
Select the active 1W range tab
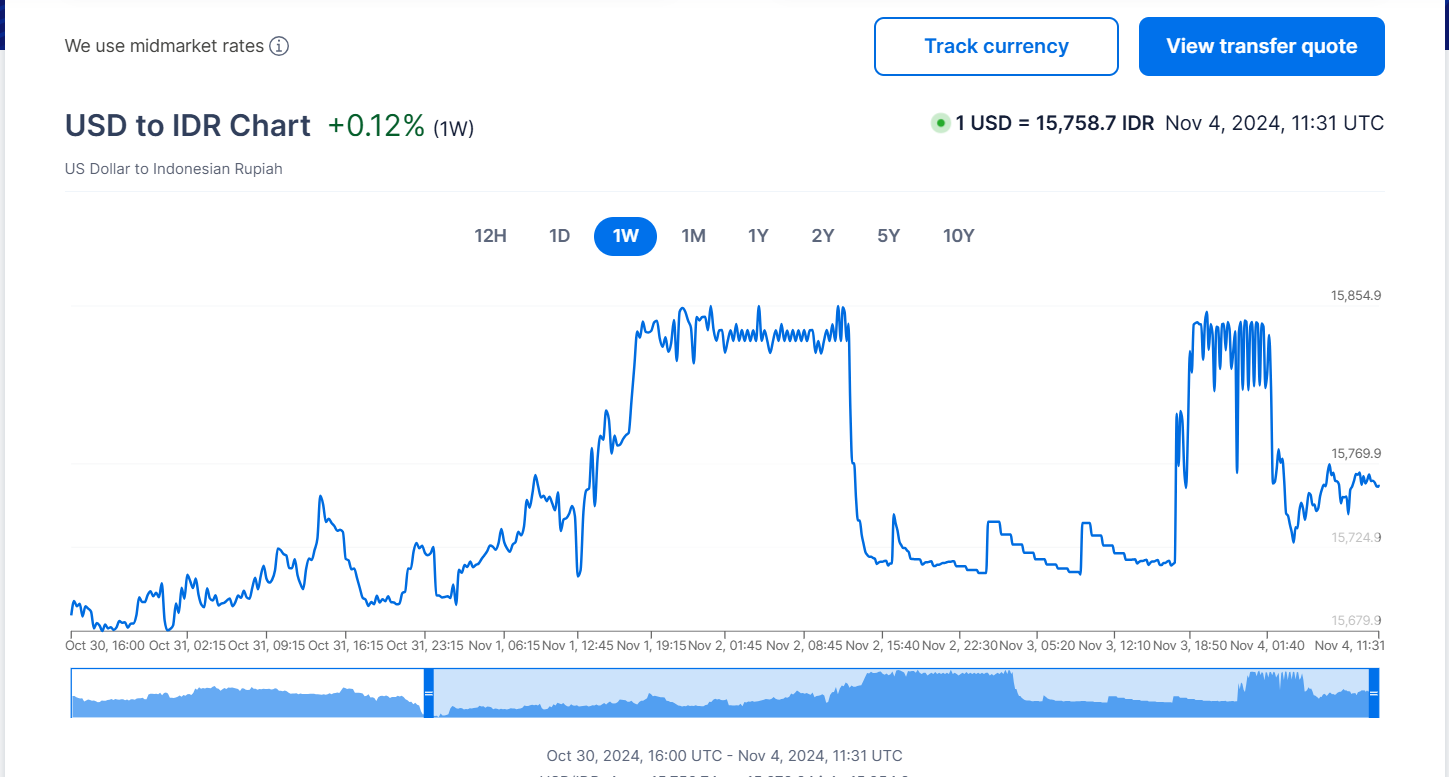coord(625,236)
